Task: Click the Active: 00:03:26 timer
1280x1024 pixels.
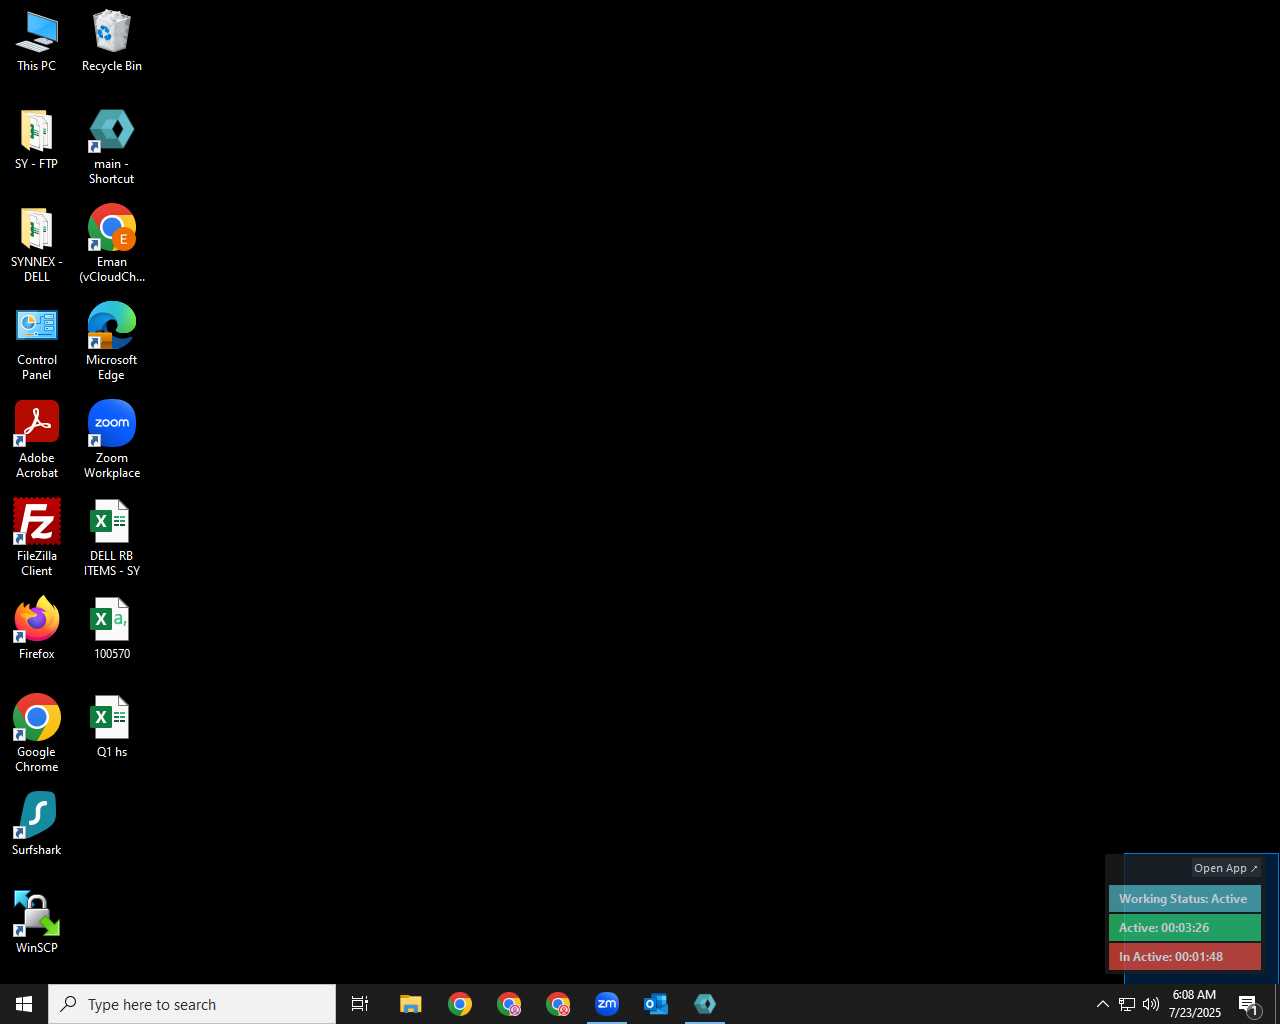Action: 1185,928
